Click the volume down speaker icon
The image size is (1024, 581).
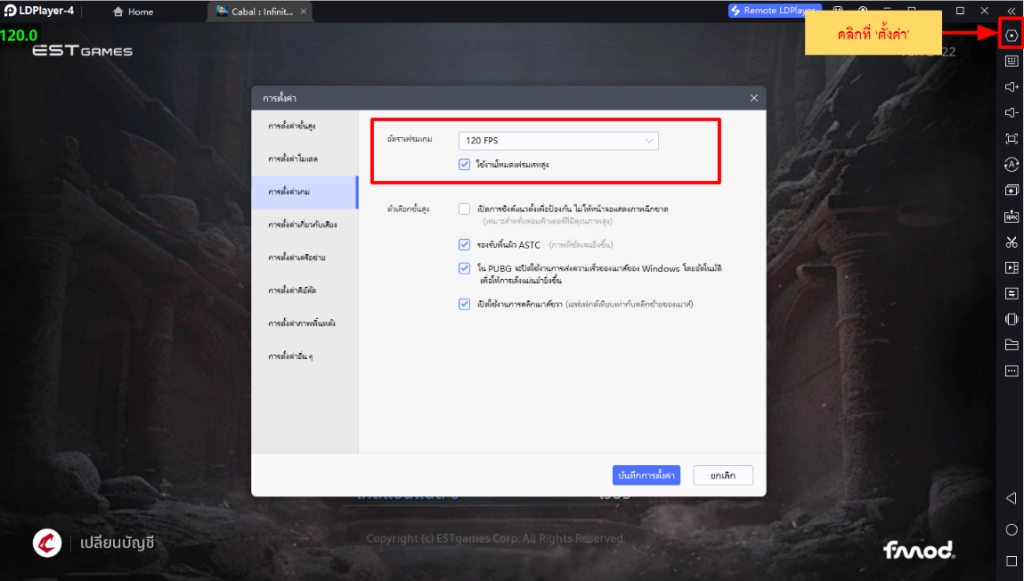pyautogui.click(x=1011, y=112)
